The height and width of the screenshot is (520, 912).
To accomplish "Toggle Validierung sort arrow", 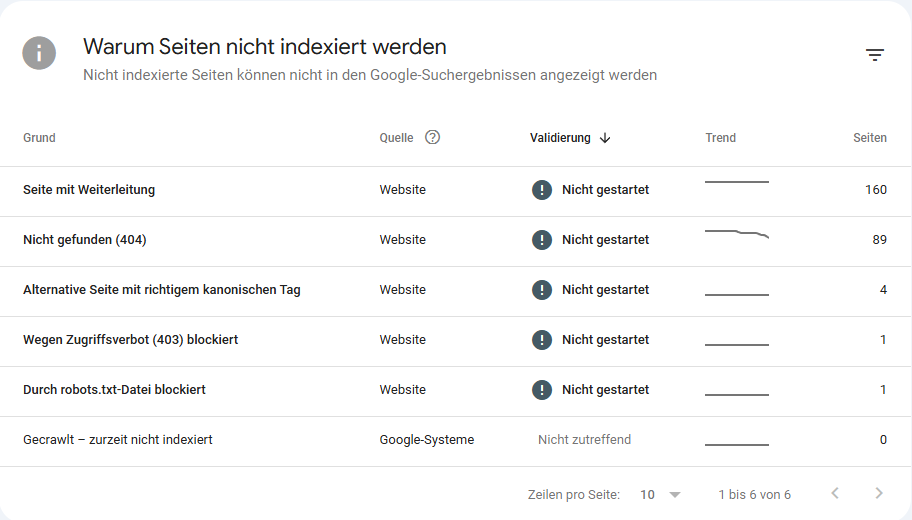I will 605,138.
